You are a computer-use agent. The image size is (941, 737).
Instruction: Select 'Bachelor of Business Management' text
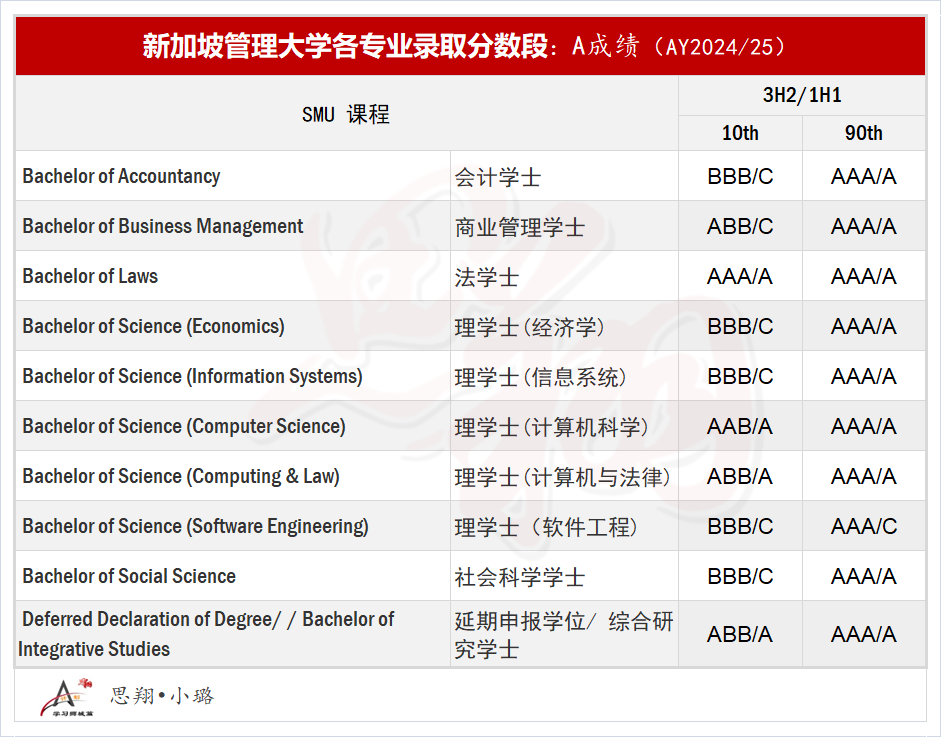(163, 226)
